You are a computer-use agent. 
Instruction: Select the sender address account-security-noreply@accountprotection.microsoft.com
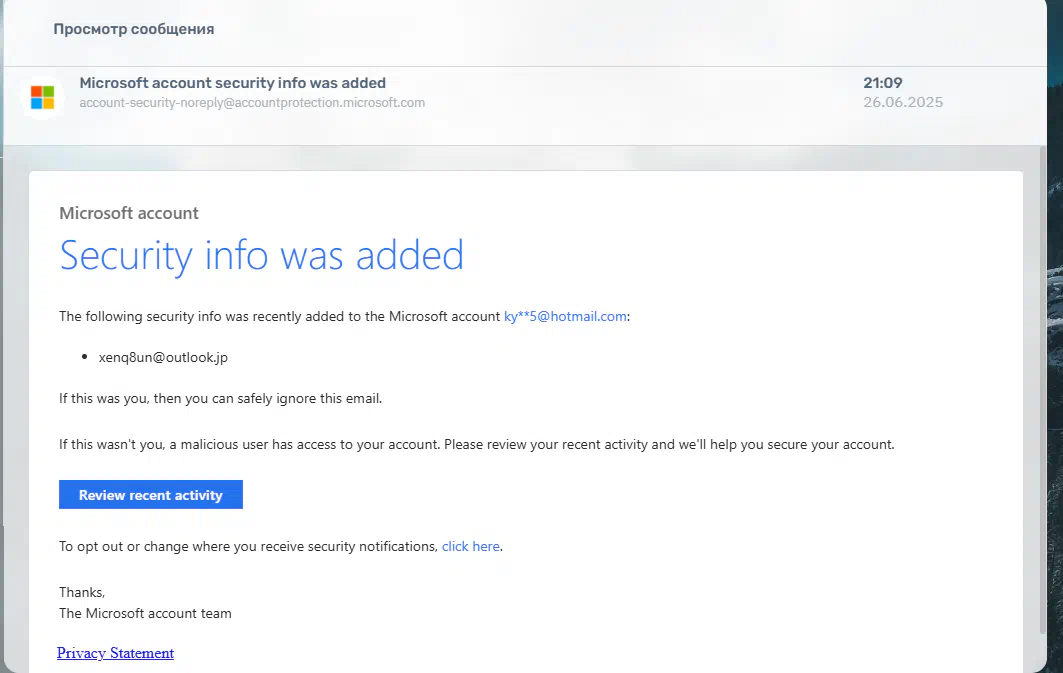pyautogui.click(x=252, y=103)
